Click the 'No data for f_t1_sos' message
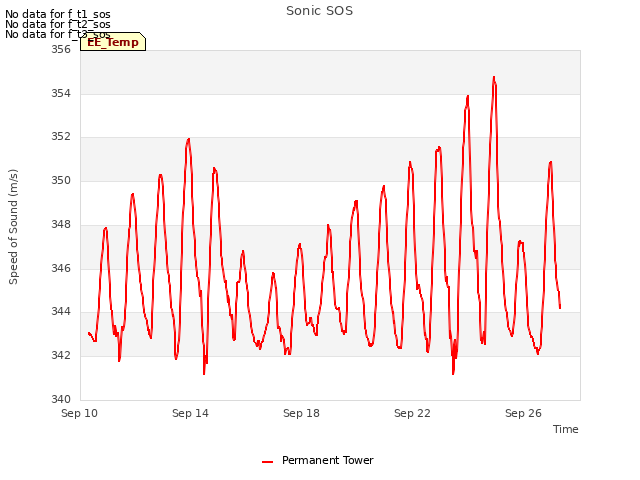 58,14
